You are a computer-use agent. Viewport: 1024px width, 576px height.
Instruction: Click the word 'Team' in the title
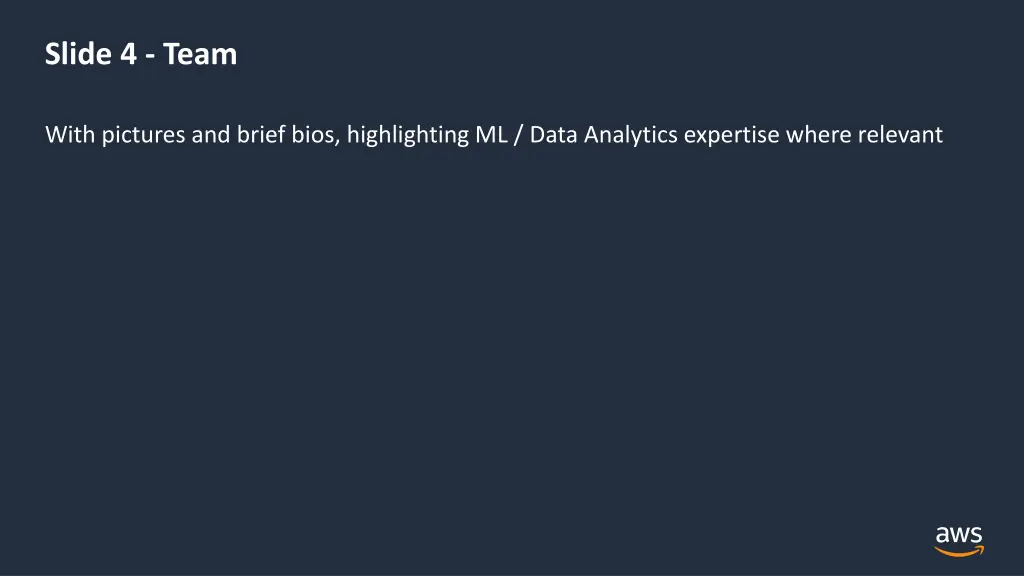click(200, 54)
